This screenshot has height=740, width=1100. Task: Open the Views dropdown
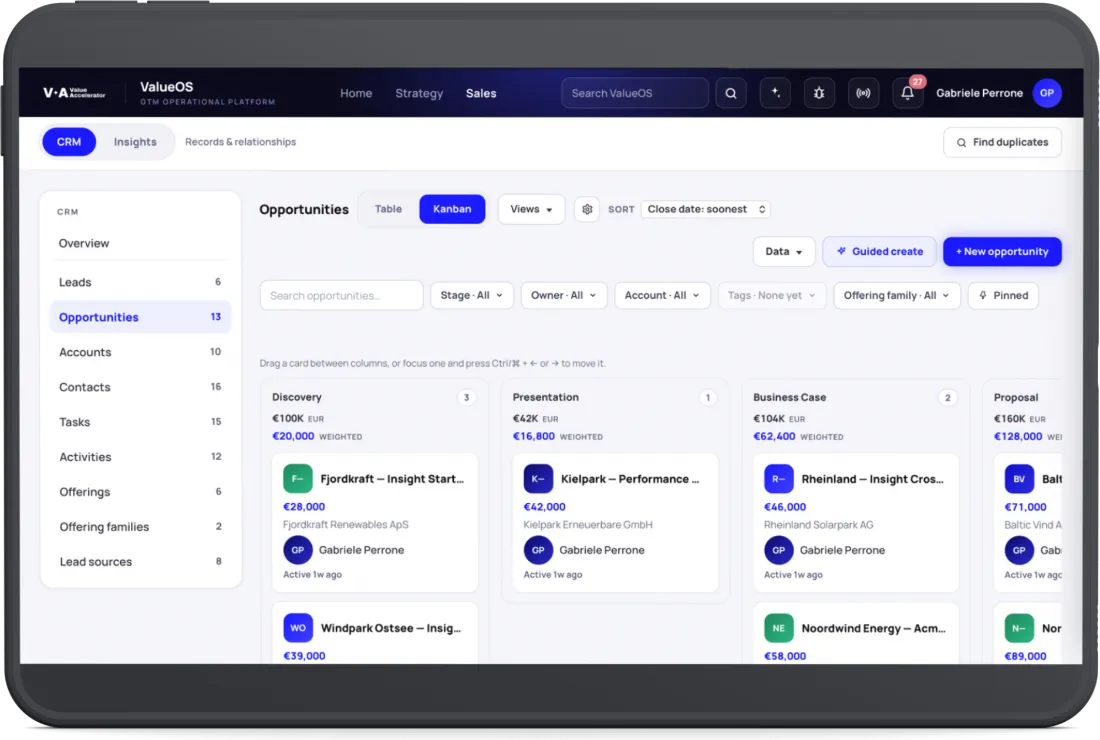tap(531, 209)
